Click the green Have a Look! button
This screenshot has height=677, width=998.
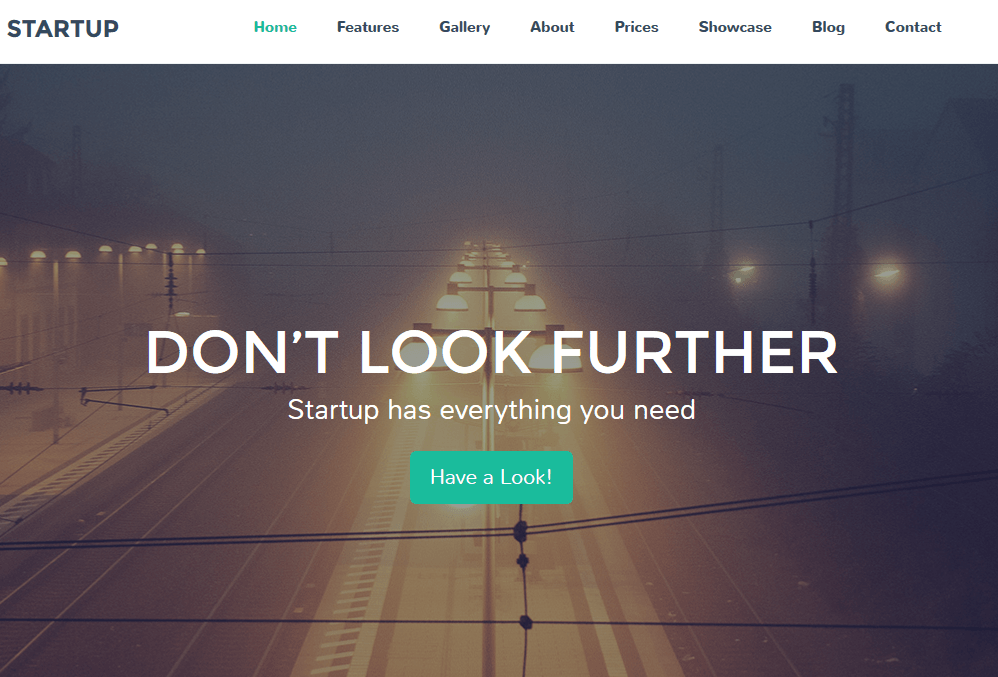point(491,477)
